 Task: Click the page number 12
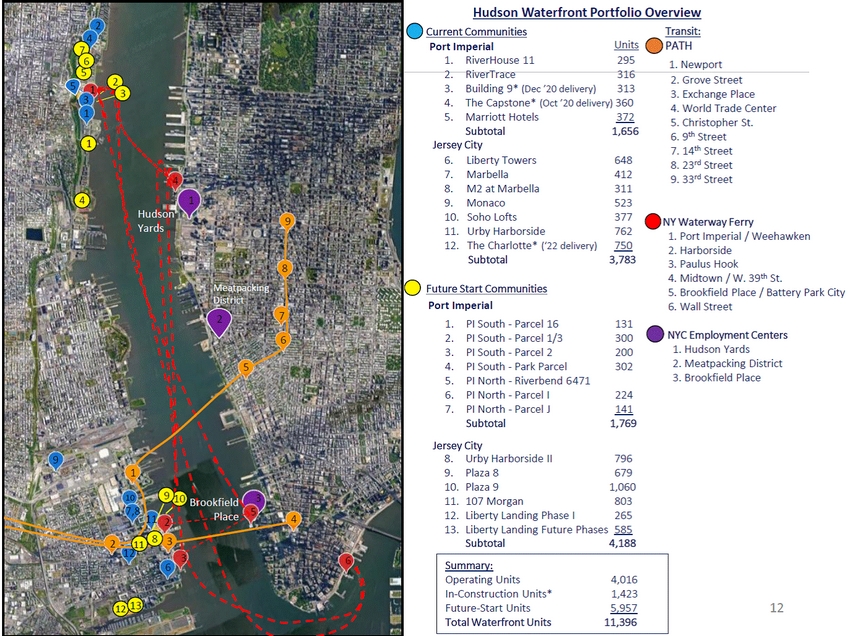(777, 607)
